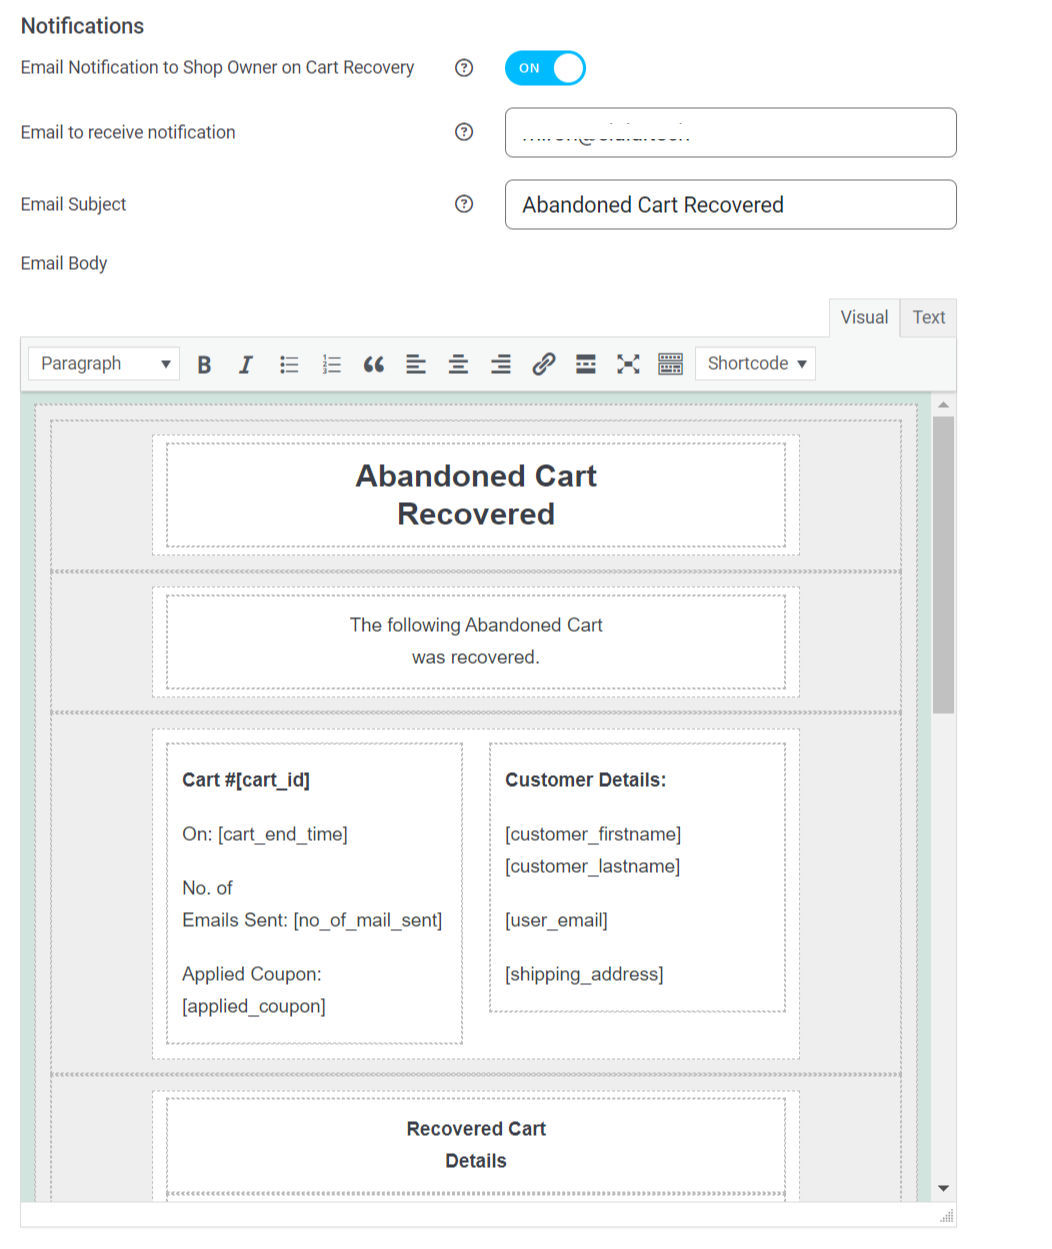Click the 'Abandoned Cart Recovered' heading in body

coord(476,495)
